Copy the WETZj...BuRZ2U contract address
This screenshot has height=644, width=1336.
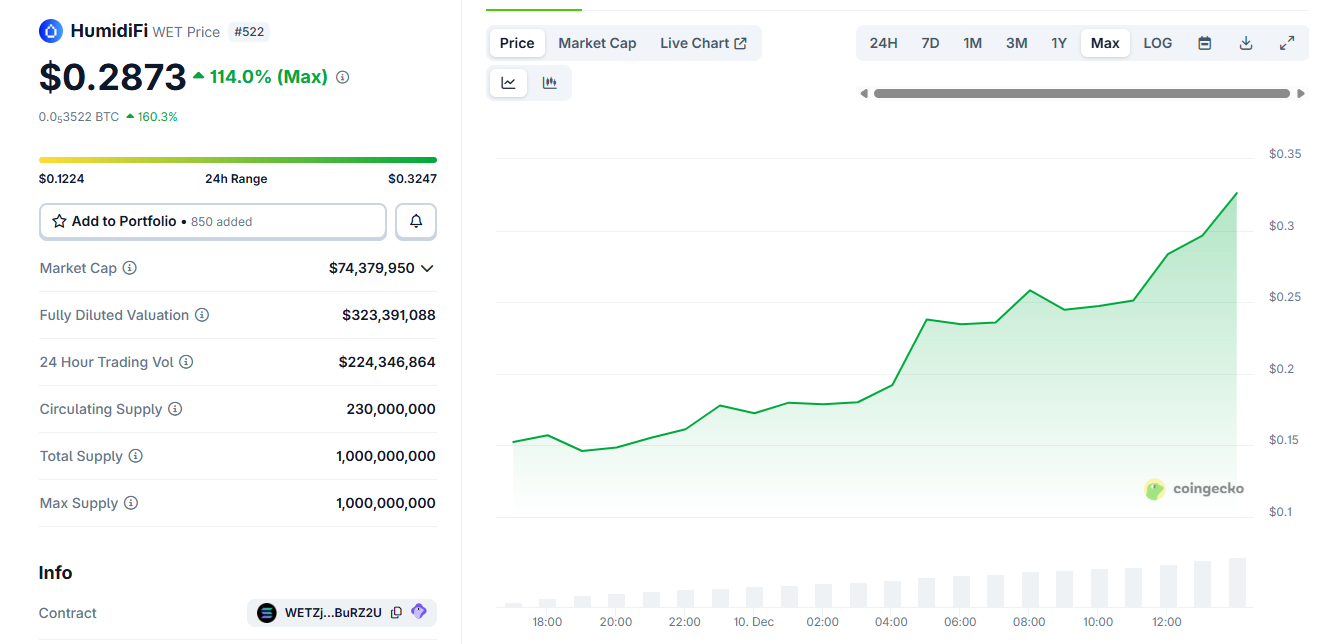point(396,612)
